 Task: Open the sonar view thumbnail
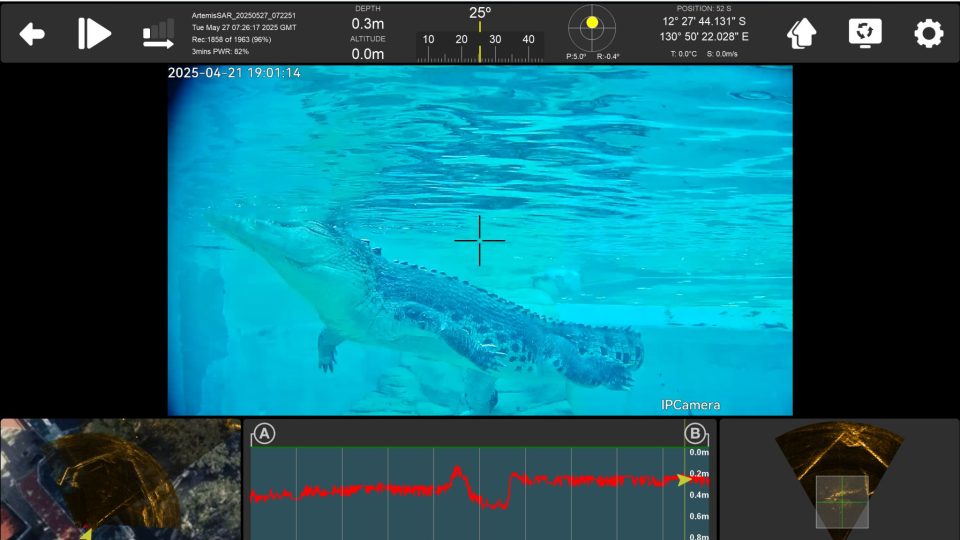[839, 479]
